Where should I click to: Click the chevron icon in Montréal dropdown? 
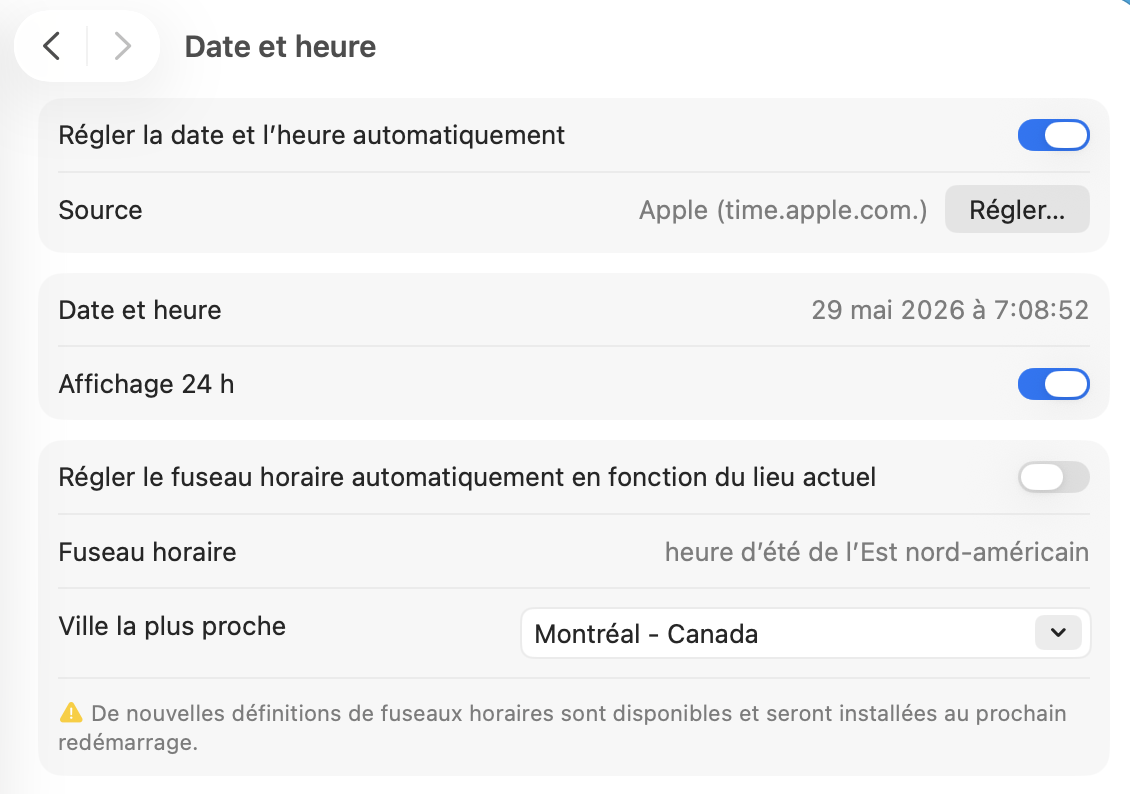pyautogui.click(x=1058, y=633)
